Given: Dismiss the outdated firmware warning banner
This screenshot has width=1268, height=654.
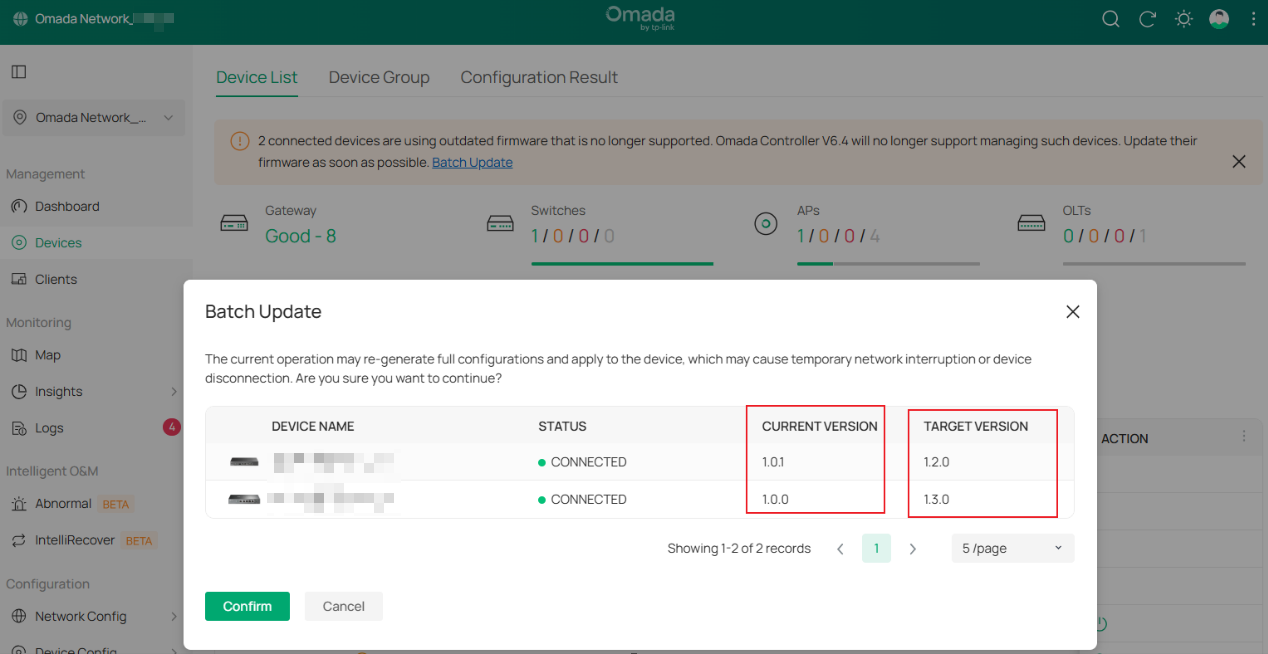Looking at the screenshot, I should point(1239,161).
